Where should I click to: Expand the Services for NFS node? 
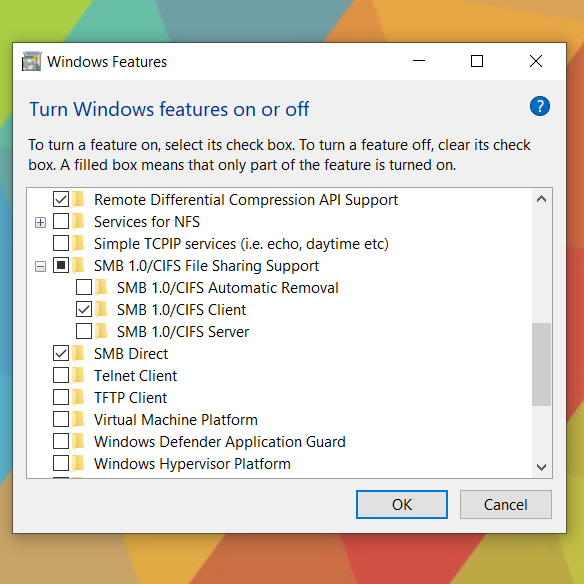pyautogui.click(x=40, y=223)
